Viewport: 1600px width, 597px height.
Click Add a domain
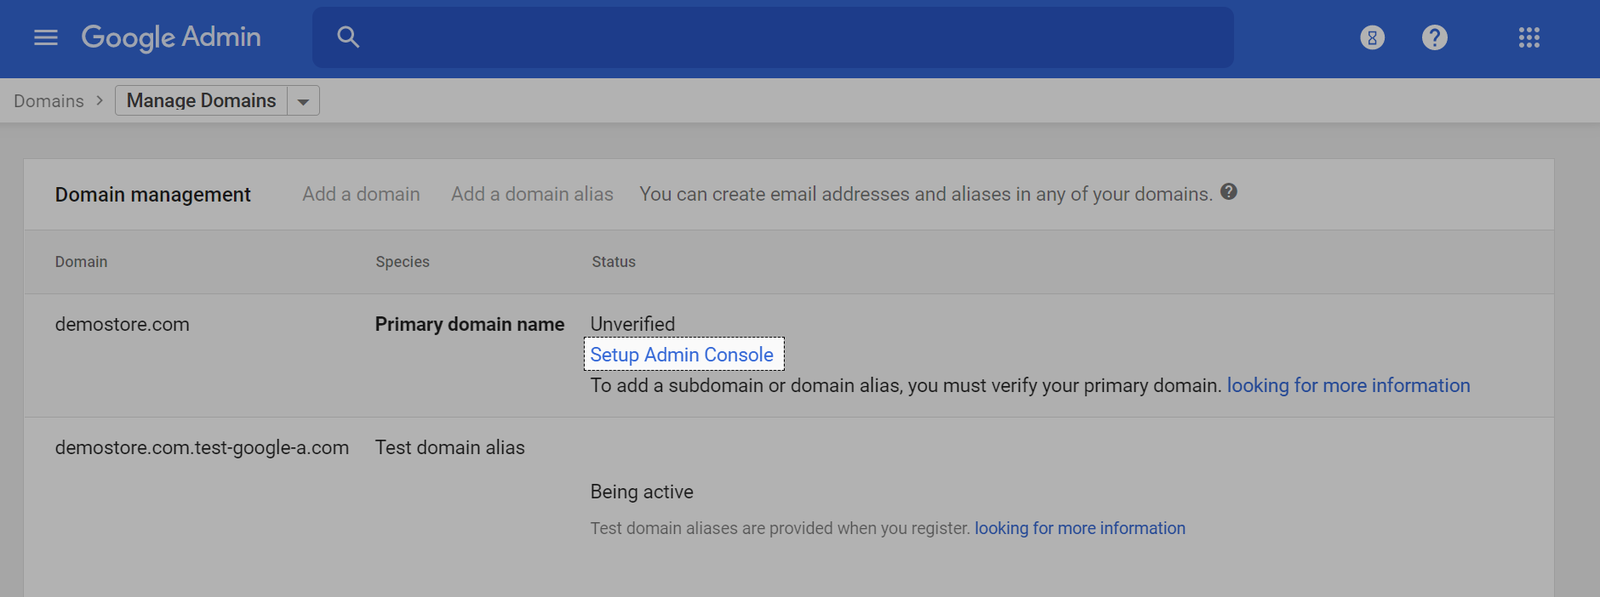pyautogui.click(x=361, y=194)
